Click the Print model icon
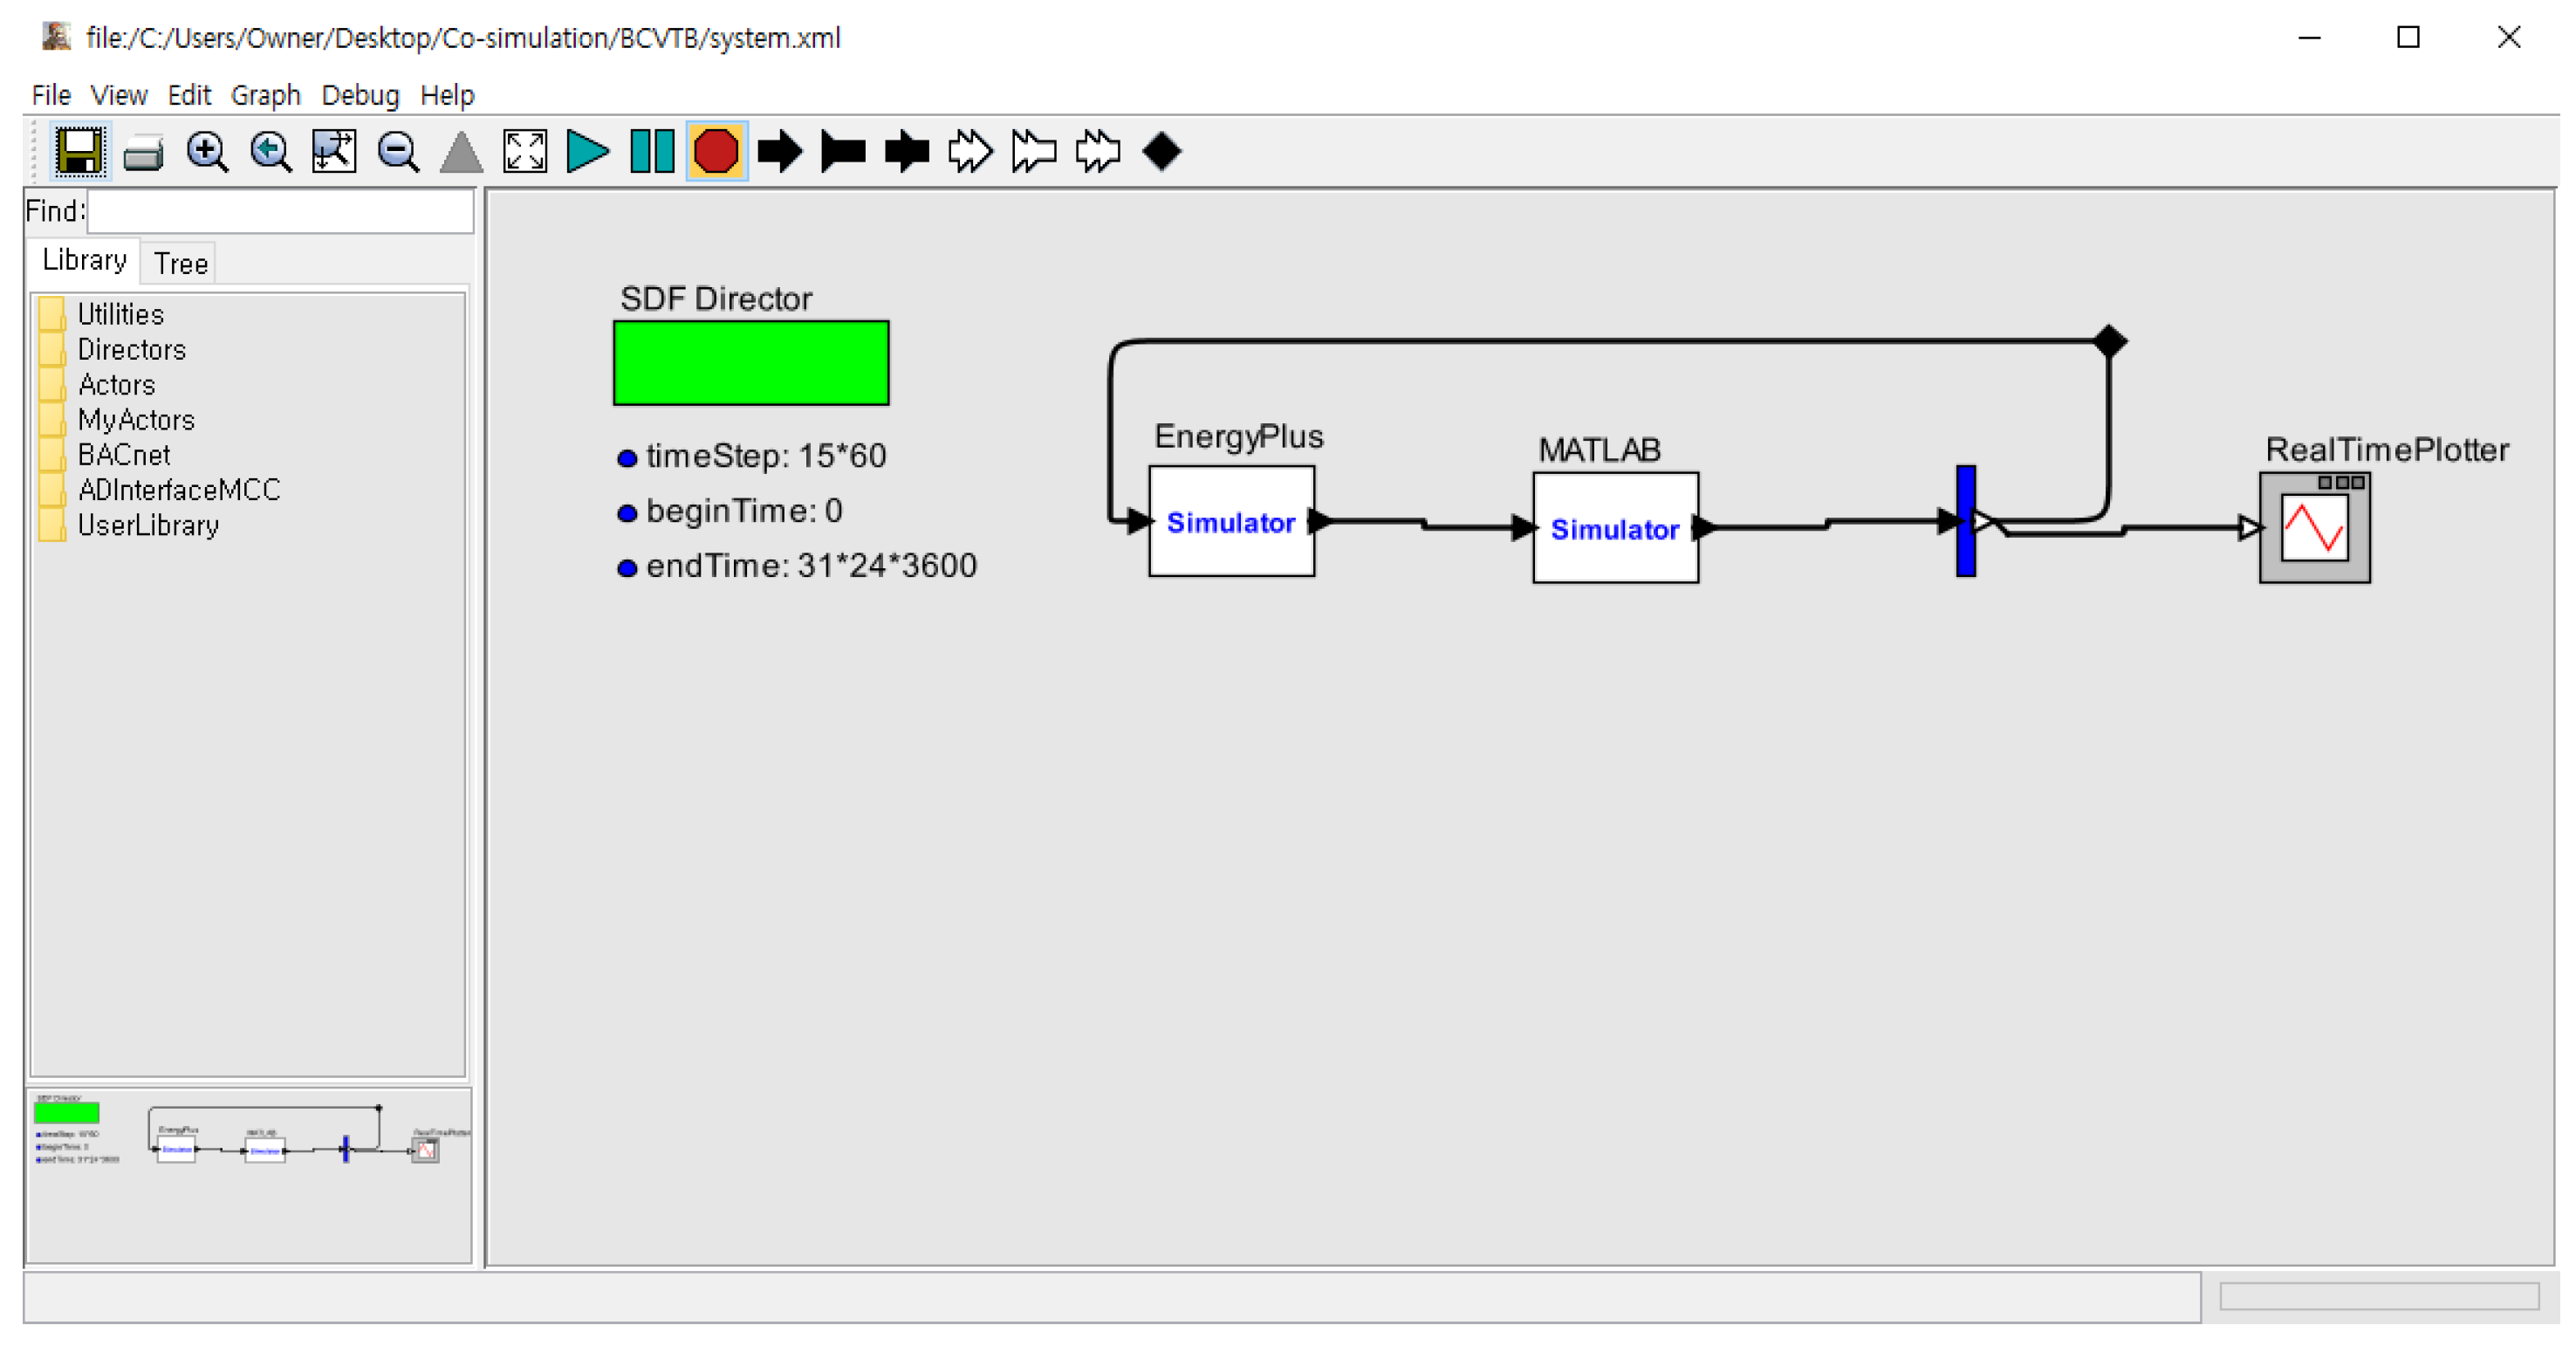The width and height of the screenshot is (2576, 1346). (x=143, y=151)
